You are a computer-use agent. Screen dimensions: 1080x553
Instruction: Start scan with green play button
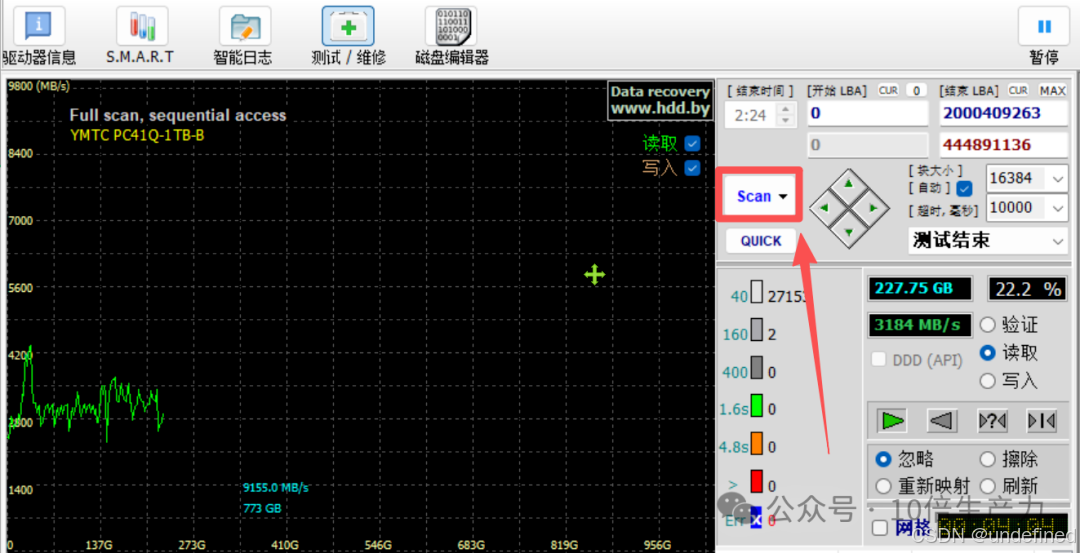(893, 420)
